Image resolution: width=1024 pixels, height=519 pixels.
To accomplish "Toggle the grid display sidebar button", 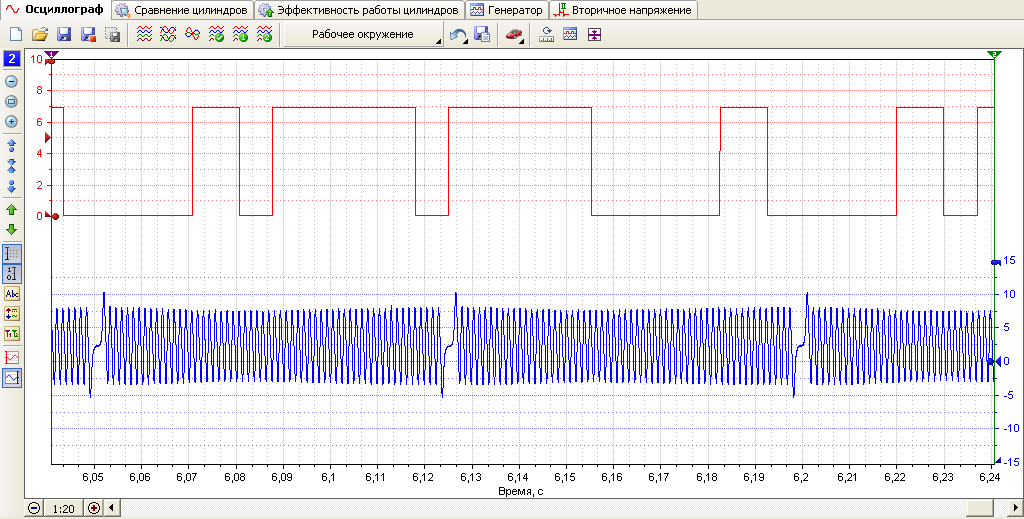I will coord(12,254).
